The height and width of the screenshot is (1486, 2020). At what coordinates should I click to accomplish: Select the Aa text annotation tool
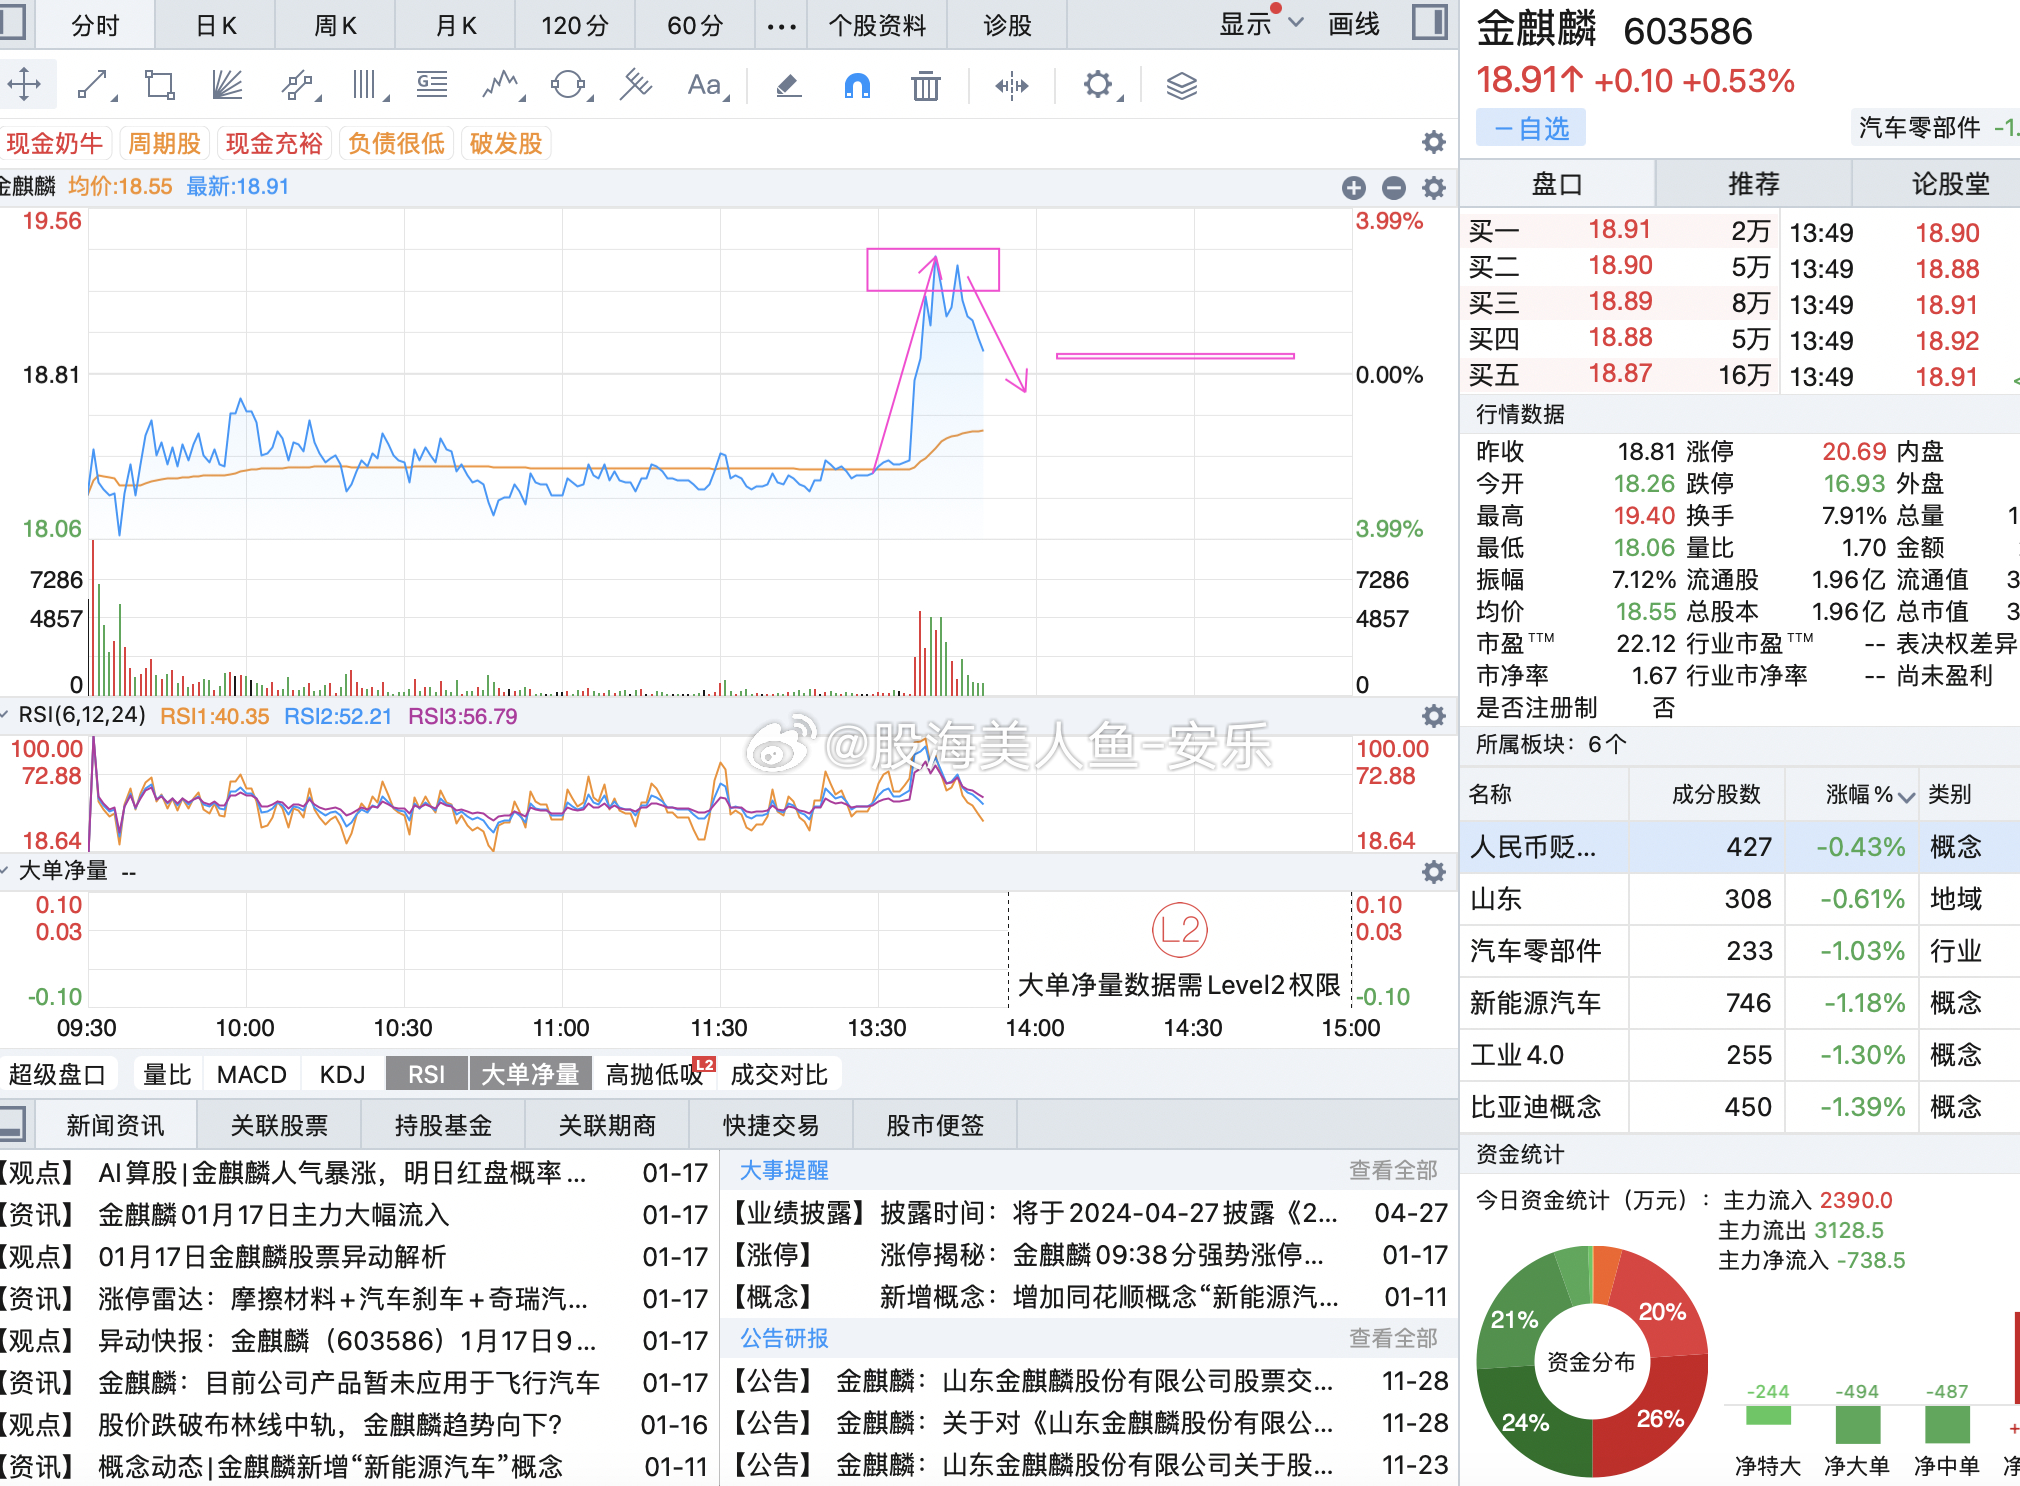point(706,85)
